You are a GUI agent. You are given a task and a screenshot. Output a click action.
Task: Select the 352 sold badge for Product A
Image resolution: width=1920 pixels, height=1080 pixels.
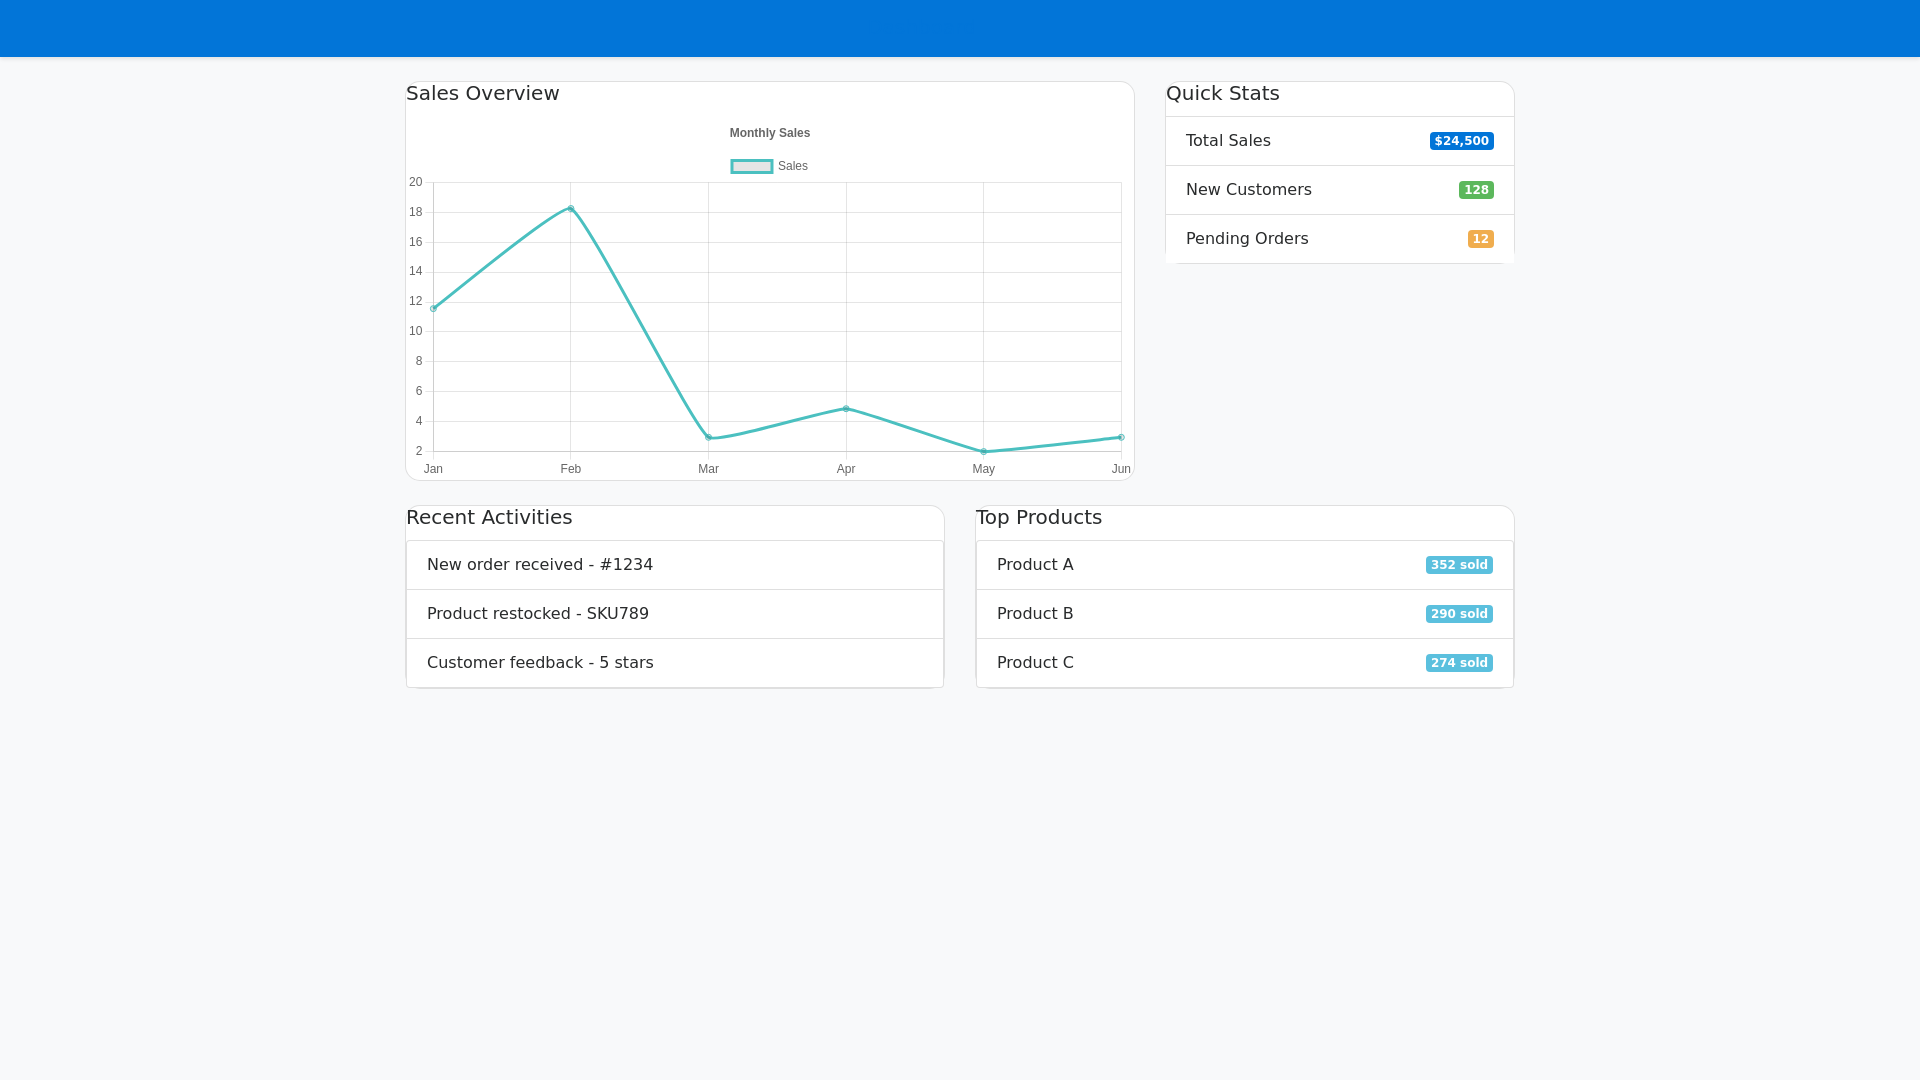(1459, 564)
